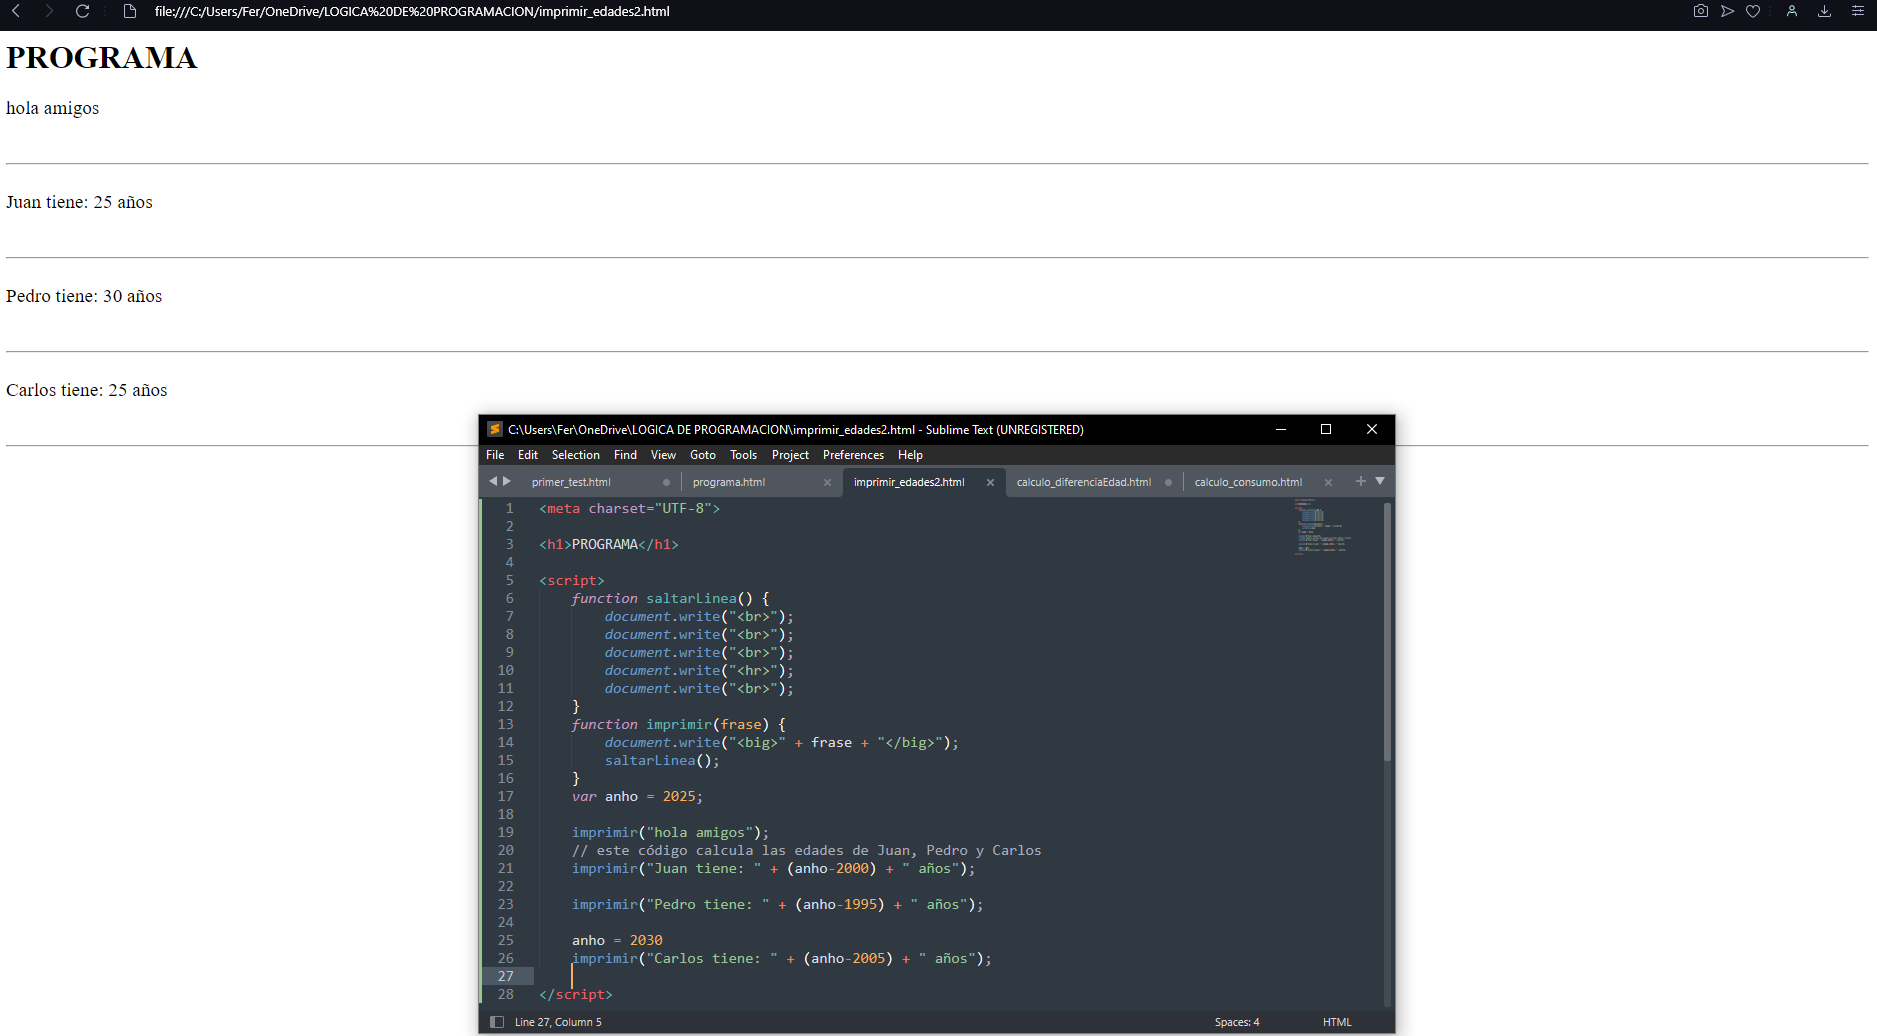Click the send arrow icon in browser

coord(1727,11)
